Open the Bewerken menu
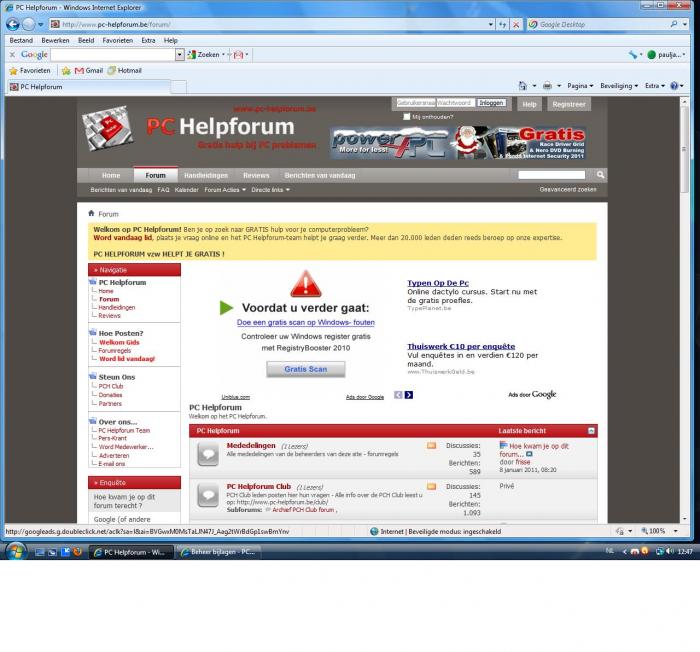700x652 pixels. [55, 40]
